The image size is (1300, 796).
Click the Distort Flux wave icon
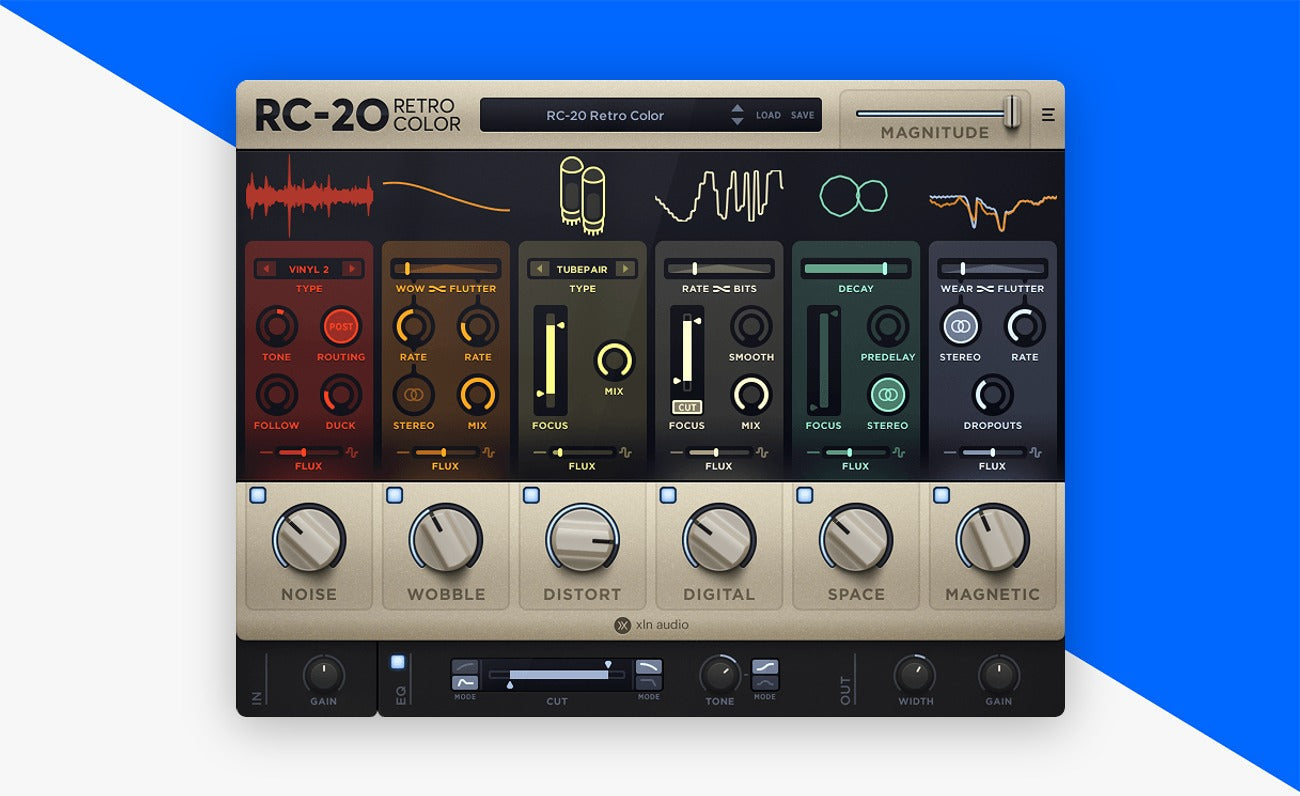pos(625,452)
